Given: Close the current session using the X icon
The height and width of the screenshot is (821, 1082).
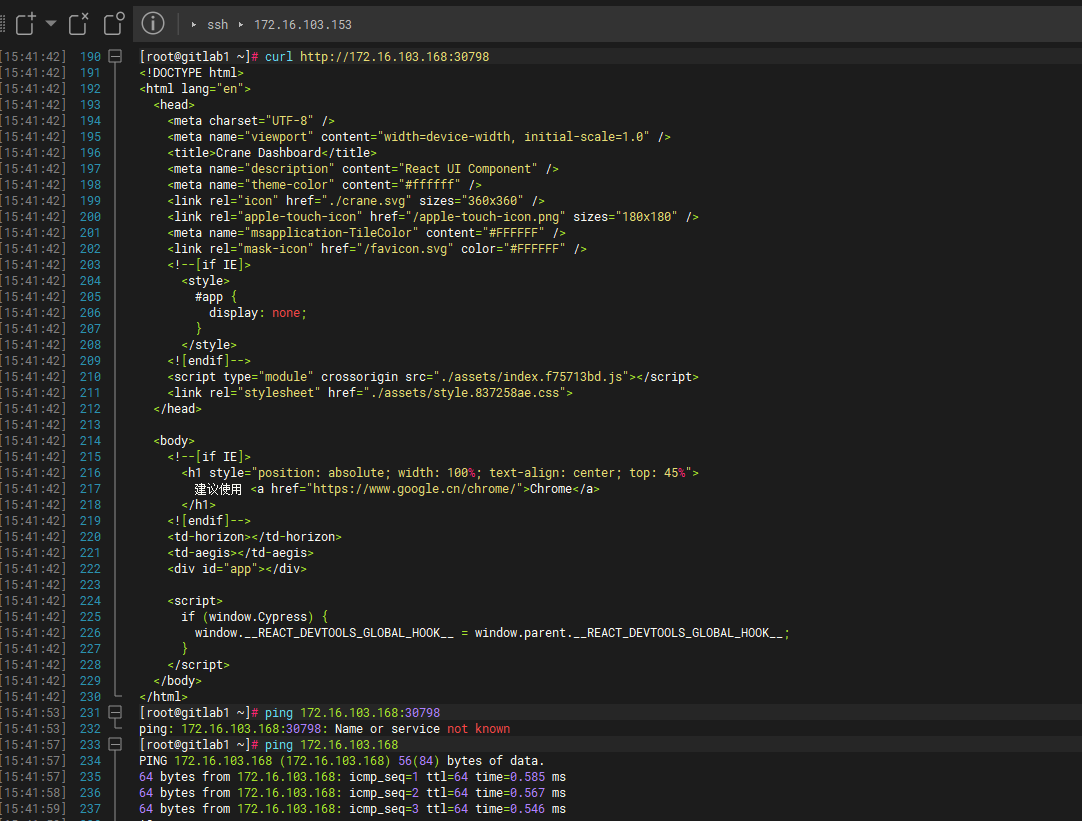Looking at the screenshot, I should pos(78,24).
